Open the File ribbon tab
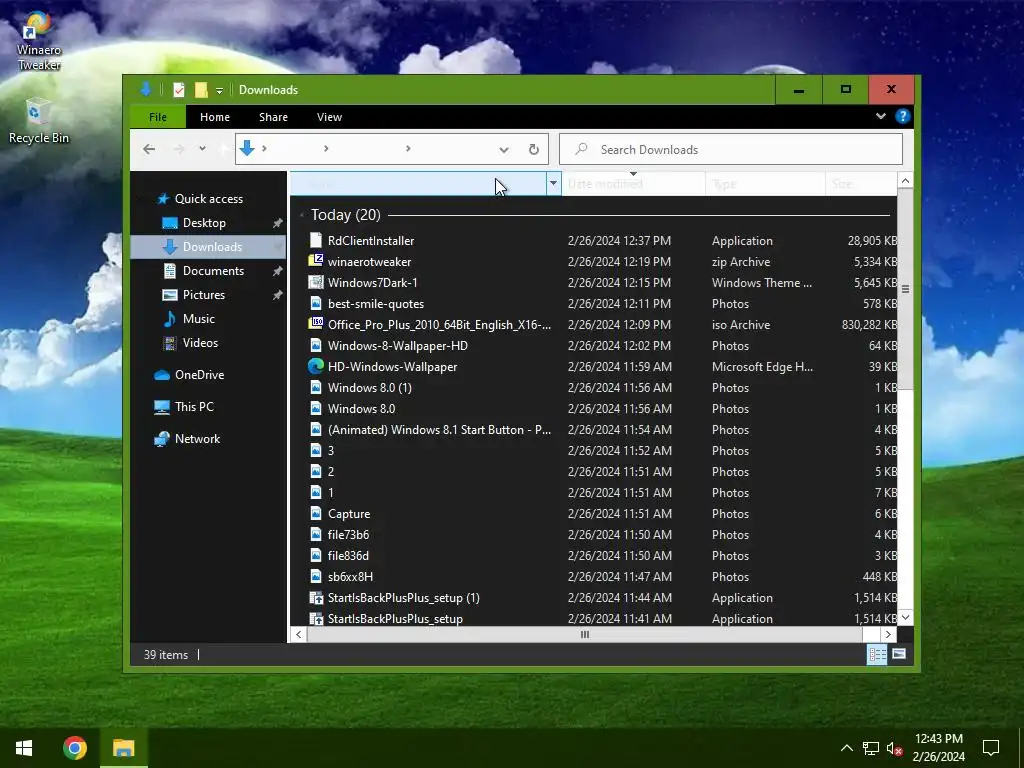This screenshot has width=1024, height=768. (158, 117)
